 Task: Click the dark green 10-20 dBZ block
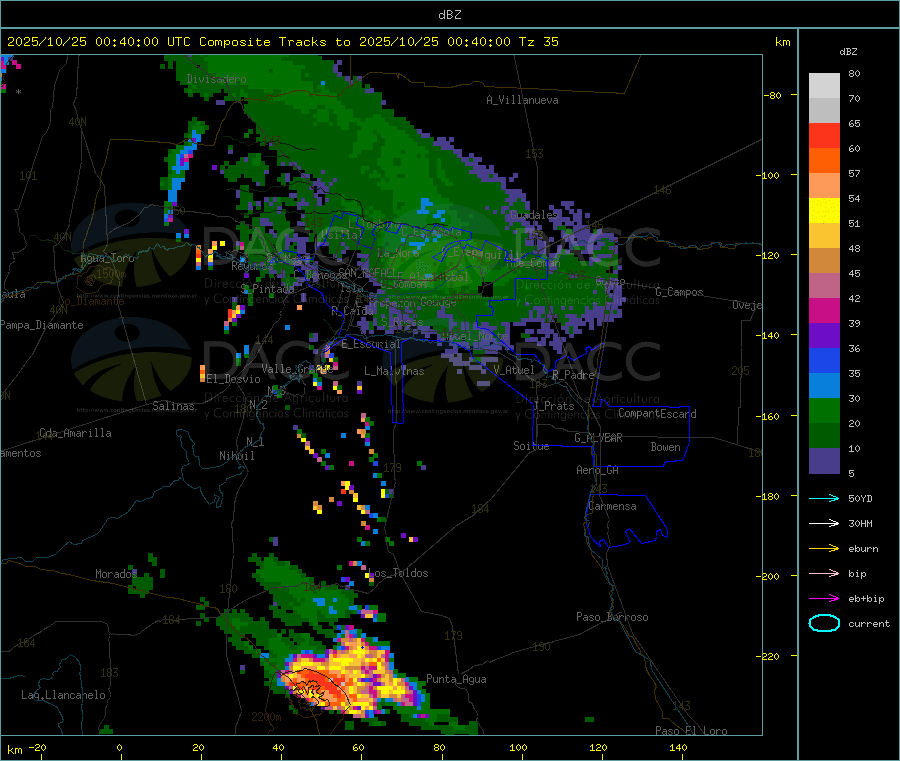click(824, 436)
